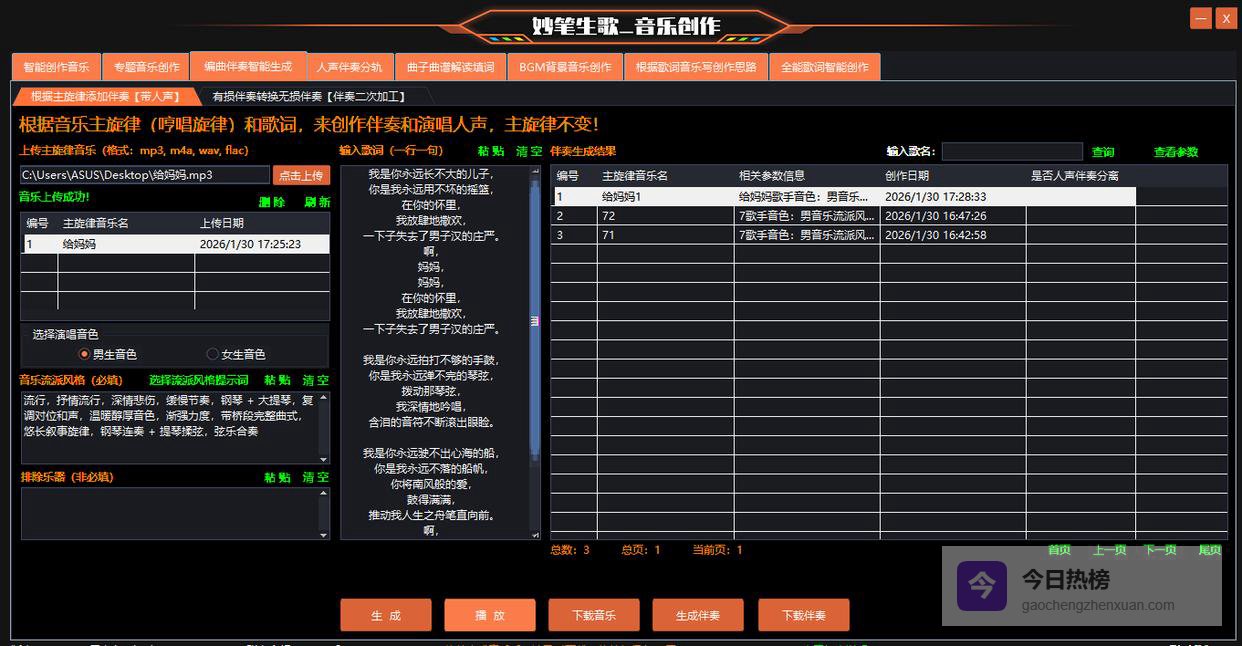Image resolution: width=1242 pixels, height=646 pixels.
Task: Go to 下一页 of the results
Action: click(1159, 550)
